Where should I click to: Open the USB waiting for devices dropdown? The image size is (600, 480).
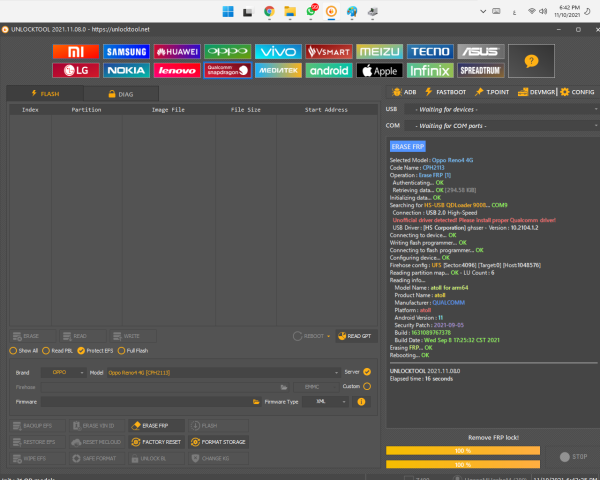point(502,109)
